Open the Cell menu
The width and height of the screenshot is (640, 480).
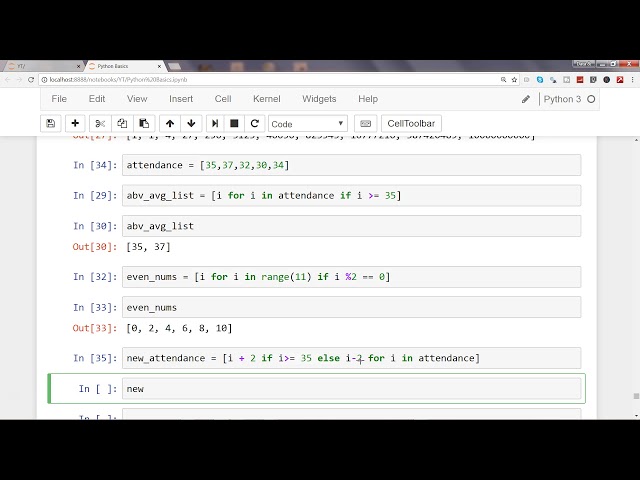coord(223,99)
